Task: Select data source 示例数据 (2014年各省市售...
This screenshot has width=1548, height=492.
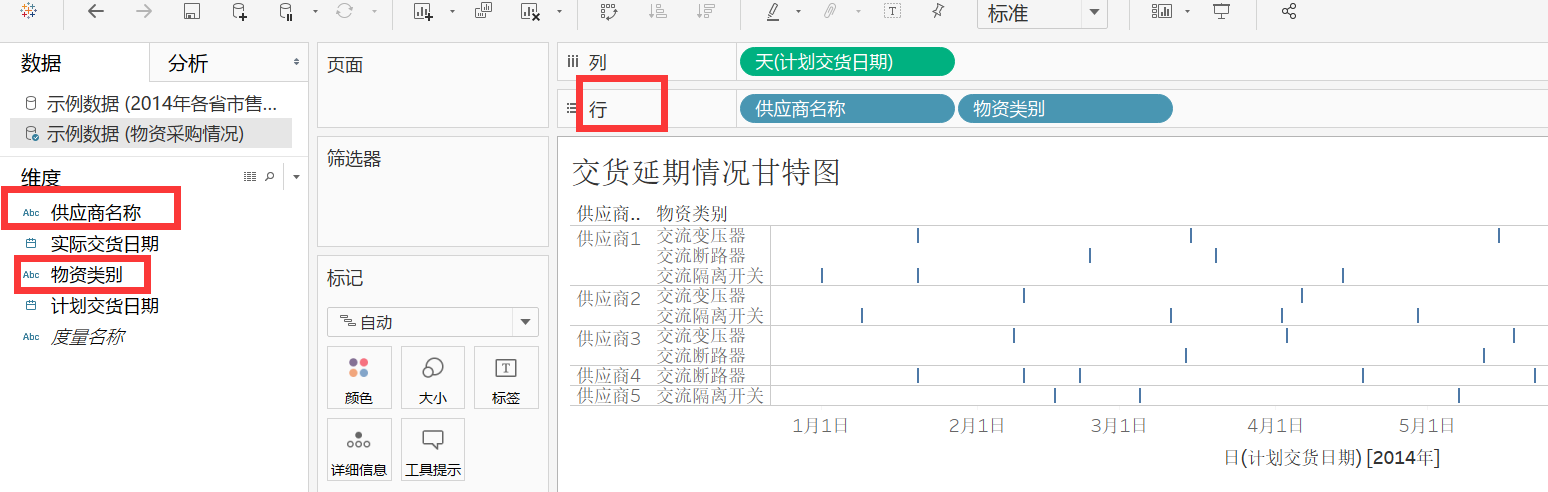Action: point(151,103)
